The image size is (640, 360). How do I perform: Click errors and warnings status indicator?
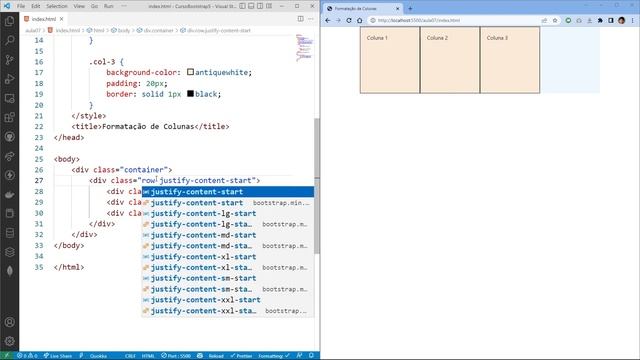[x=27, y=356]
